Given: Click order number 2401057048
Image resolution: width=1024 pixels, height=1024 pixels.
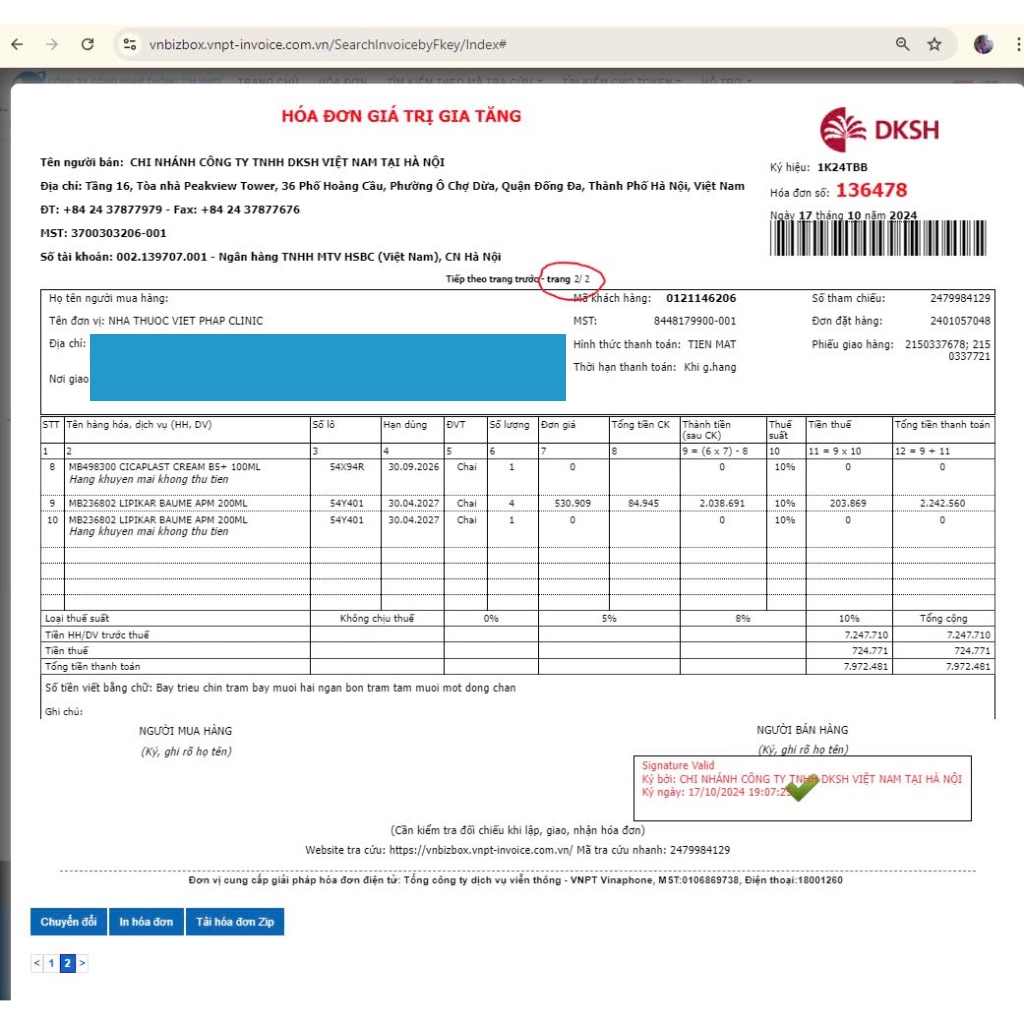Looking at the screenshot, I should point(960,321).
